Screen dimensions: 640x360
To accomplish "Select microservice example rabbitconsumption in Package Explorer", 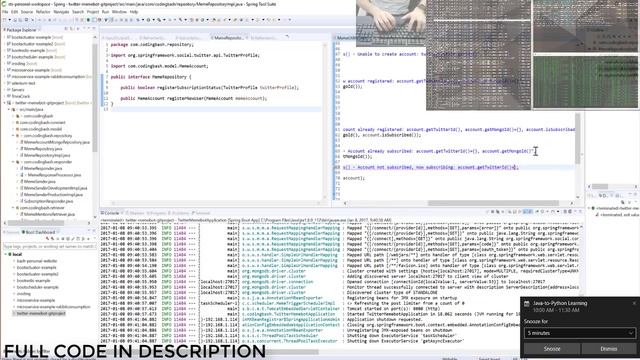I will [48, 77].
